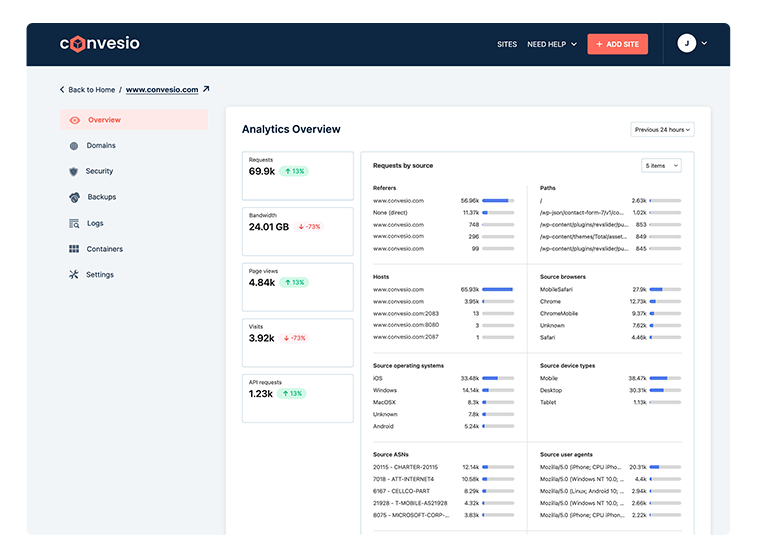Click the Page views 4.84k card
This screenshot has height=554, width=758.
click(x=298, y=287)
